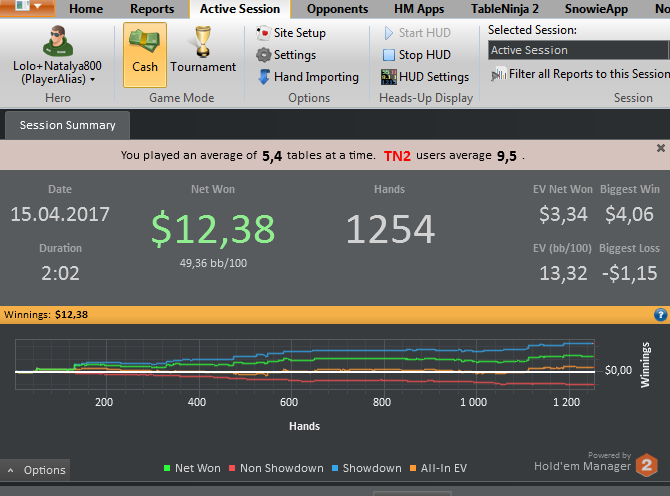Screen dimensions: 670x496
Task: Open the application menu orange button
Action: (x=27, y=8)
